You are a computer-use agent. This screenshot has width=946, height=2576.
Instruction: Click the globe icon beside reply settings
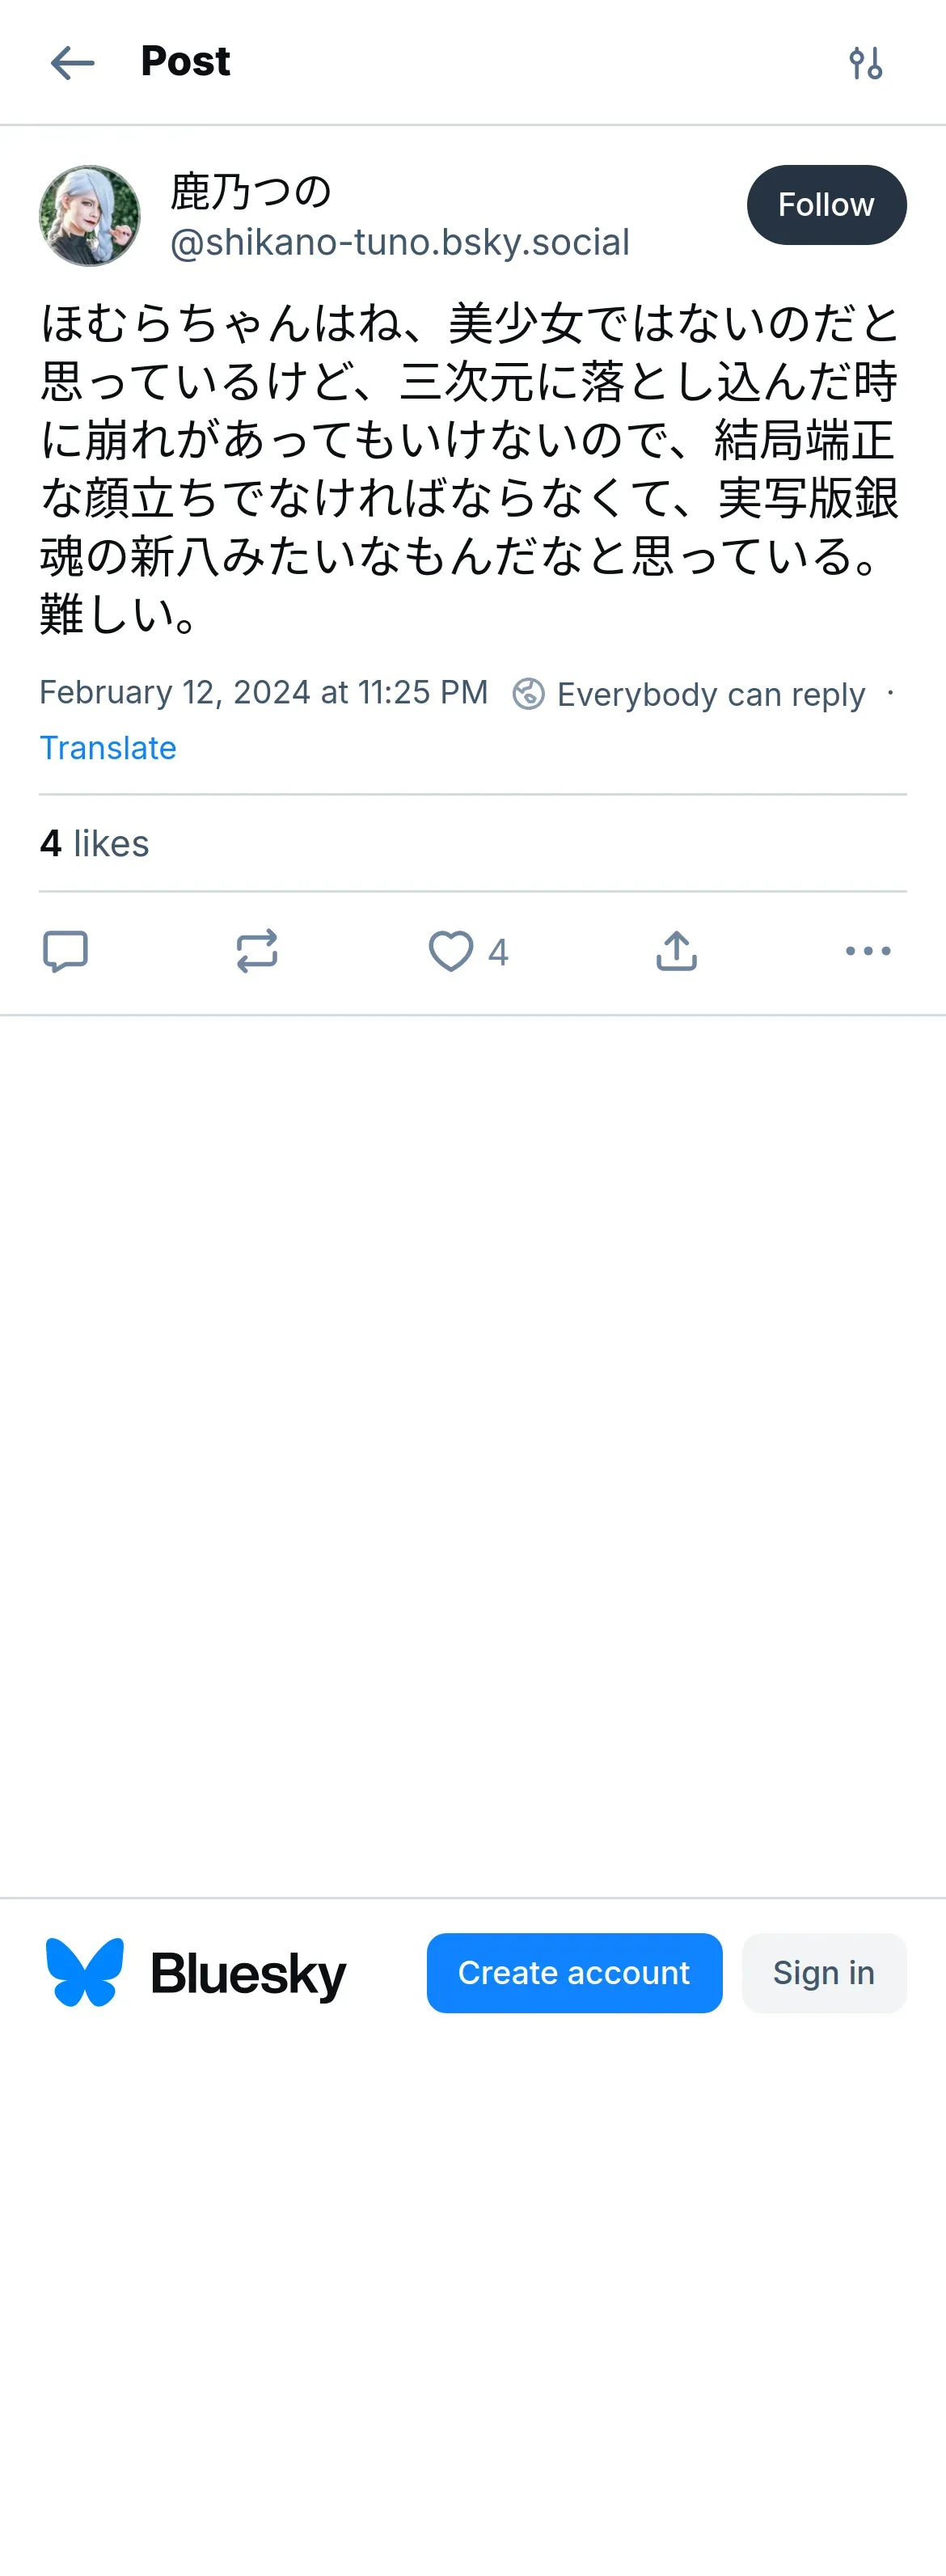click(x=528, y=693)
